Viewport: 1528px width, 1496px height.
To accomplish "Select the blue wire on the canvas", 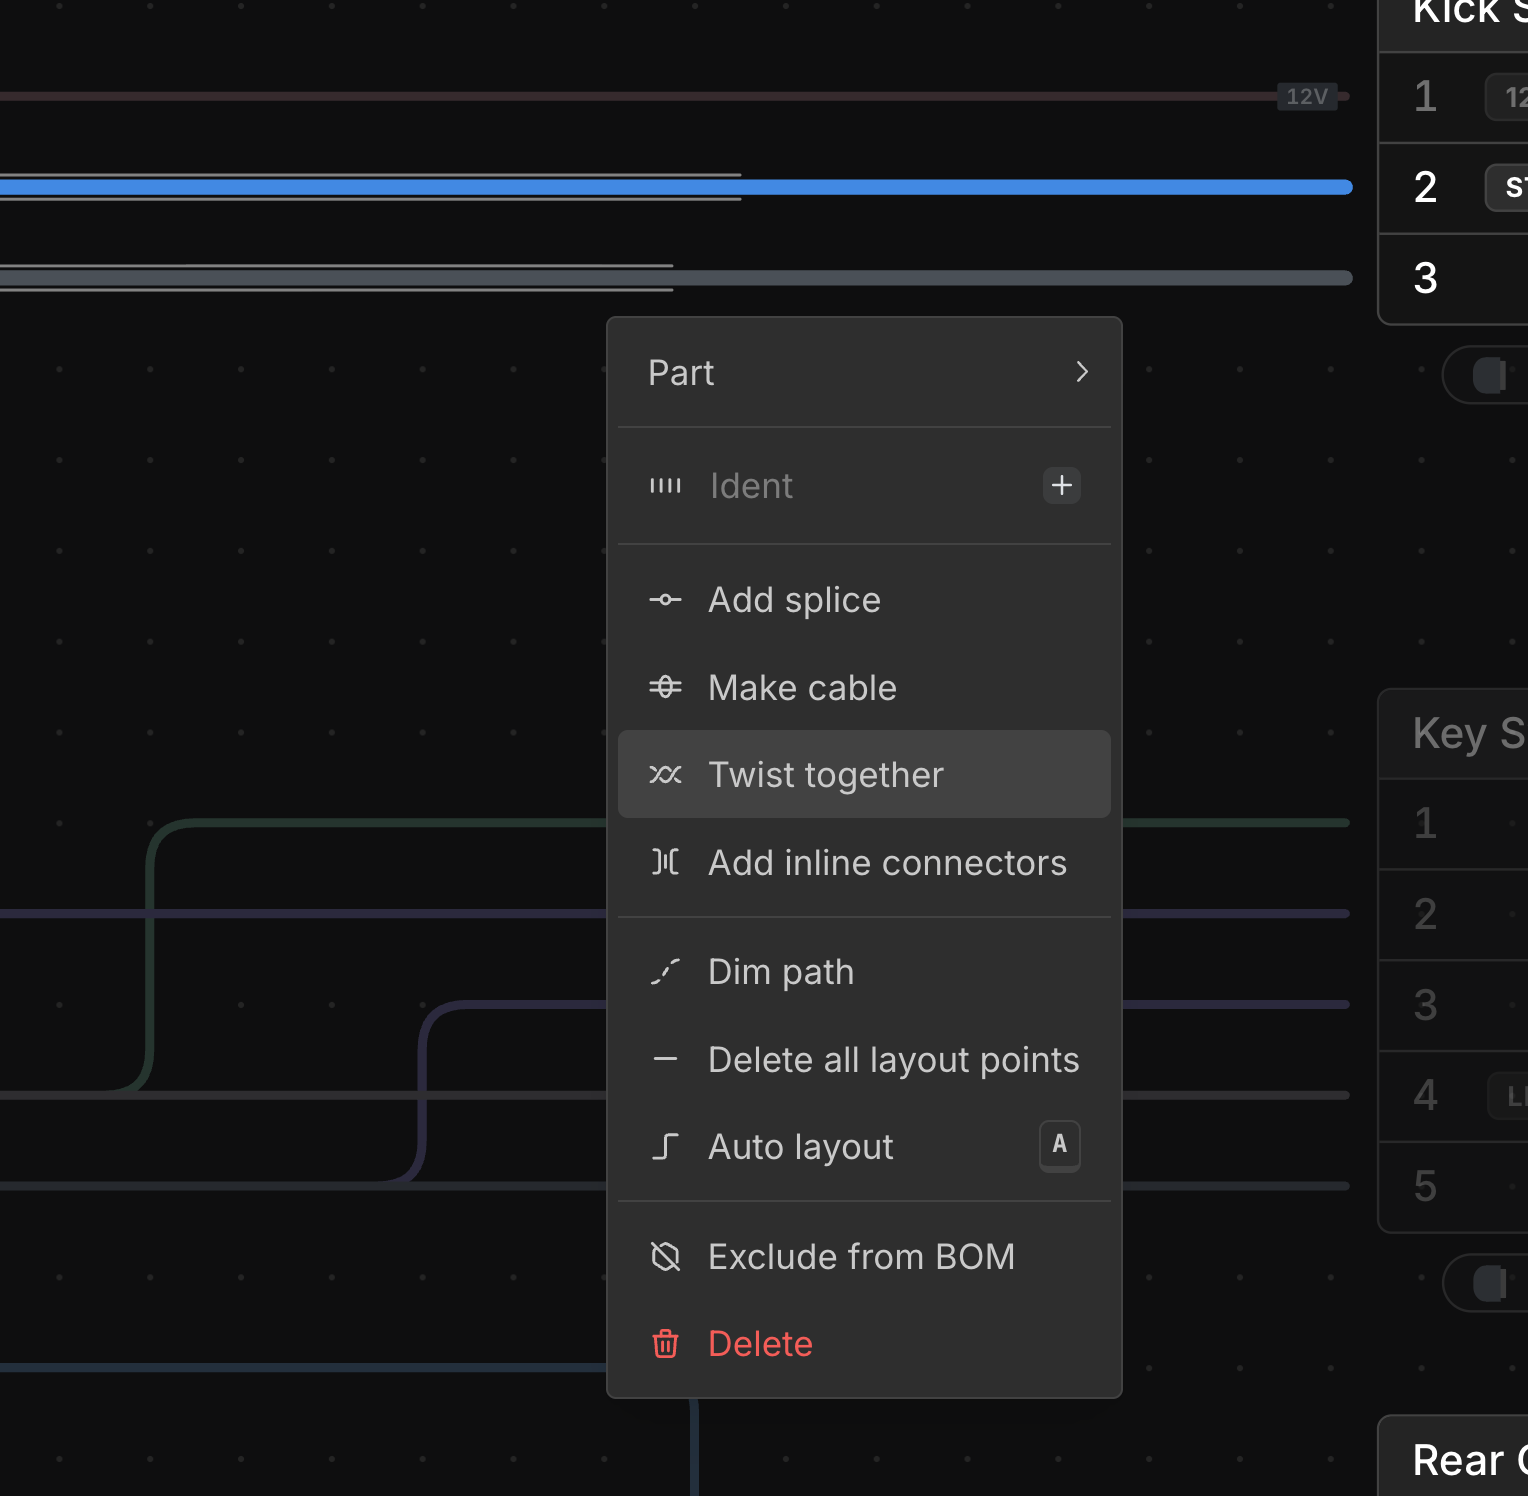I will coord(1000,187).
